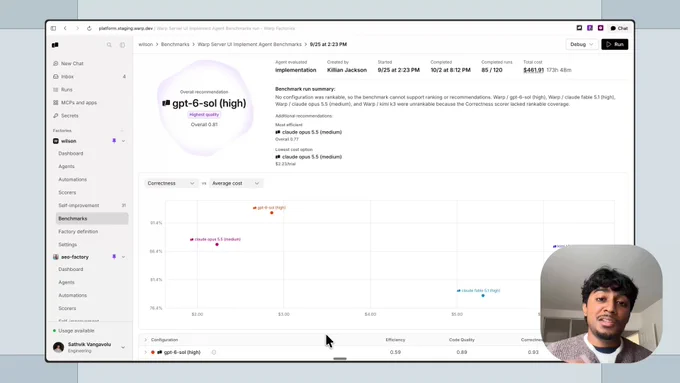The height and width of the screenshot is (383, 680).
Task: Open the Correctness axis dropdown
Action: (x=170, y=183)
